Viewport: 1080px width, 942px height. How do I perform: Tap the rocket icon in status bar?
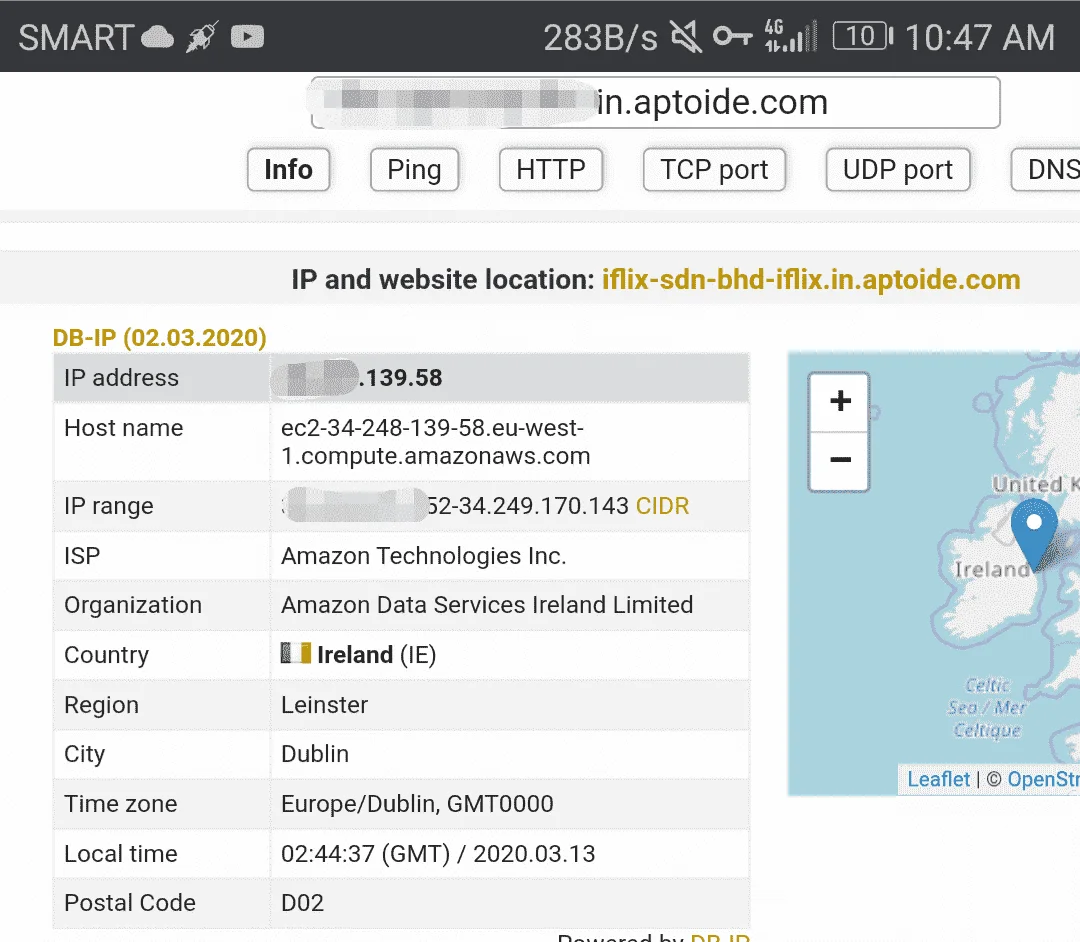click(202, 36)
